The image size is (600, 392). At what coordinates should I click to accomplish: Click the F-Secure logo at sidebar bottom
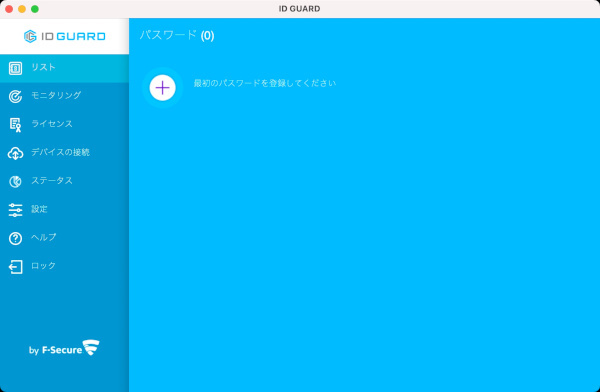pos(64,348)
